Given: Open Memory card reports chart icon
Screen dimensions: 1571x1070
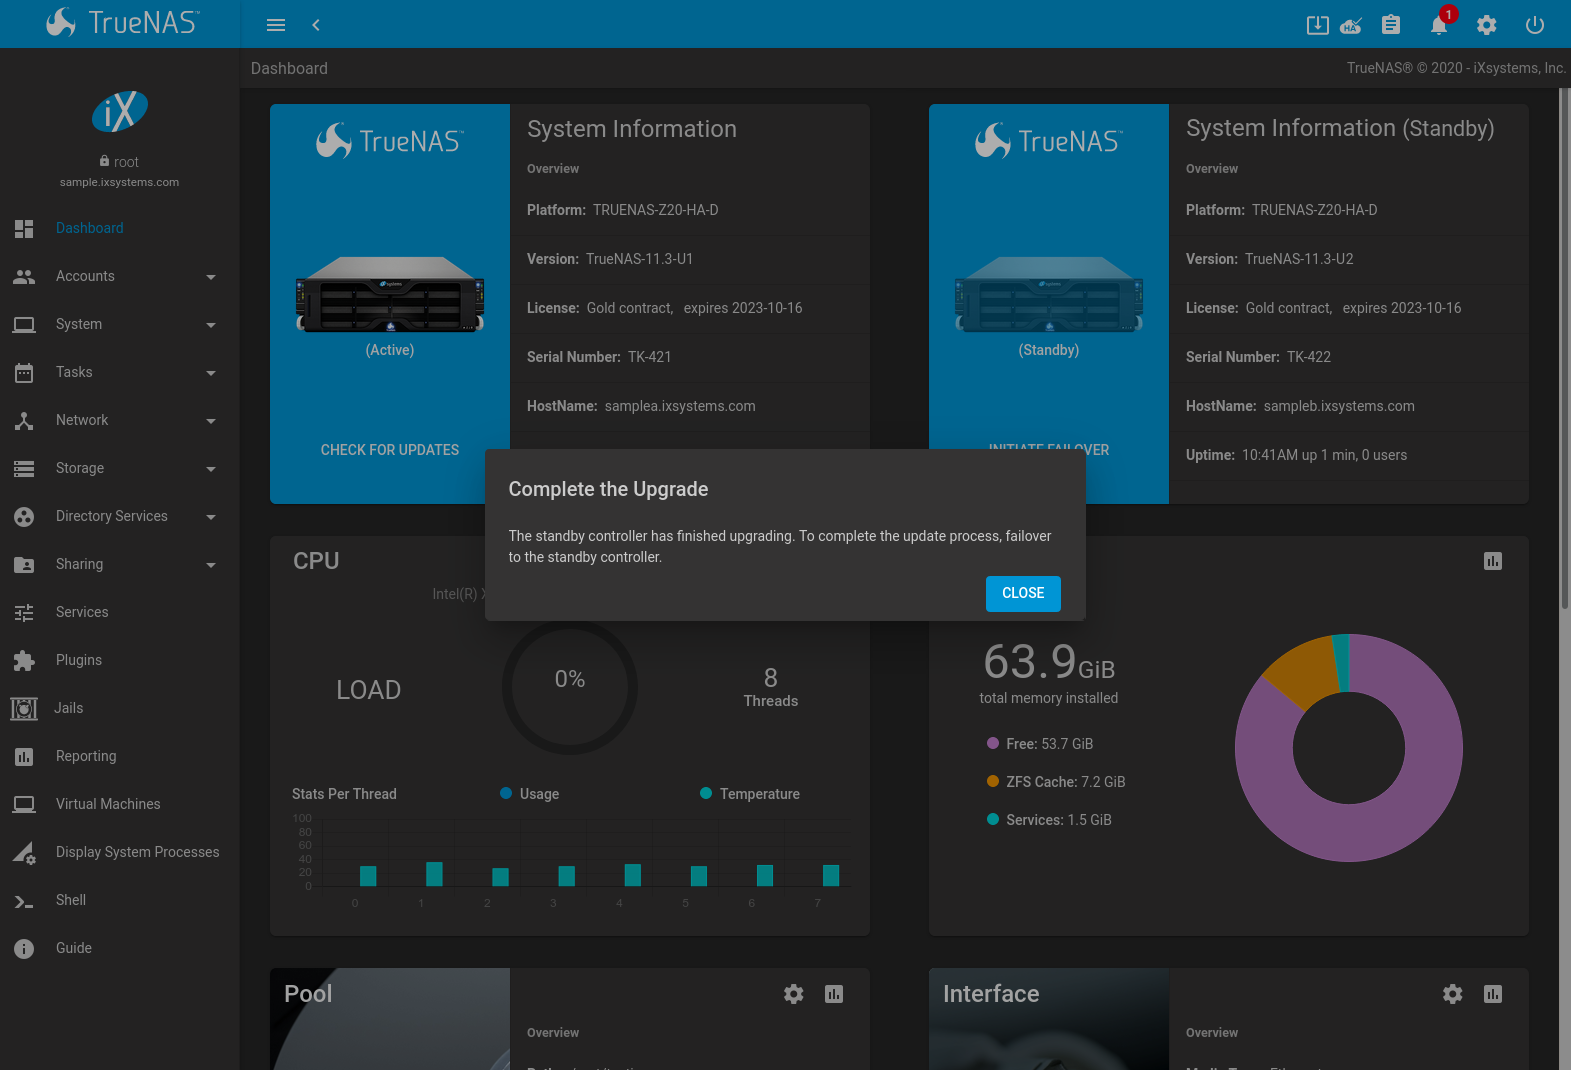Looking at the screenshot, I should click(x=1493, y=561).
